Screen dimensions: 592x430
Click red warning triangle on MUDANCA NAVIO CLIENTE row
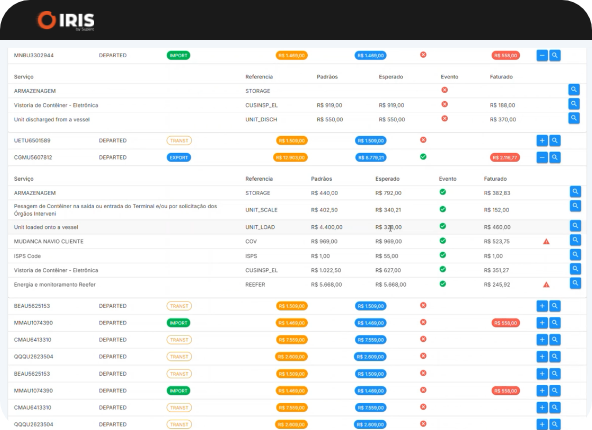(x=546, y=241)
